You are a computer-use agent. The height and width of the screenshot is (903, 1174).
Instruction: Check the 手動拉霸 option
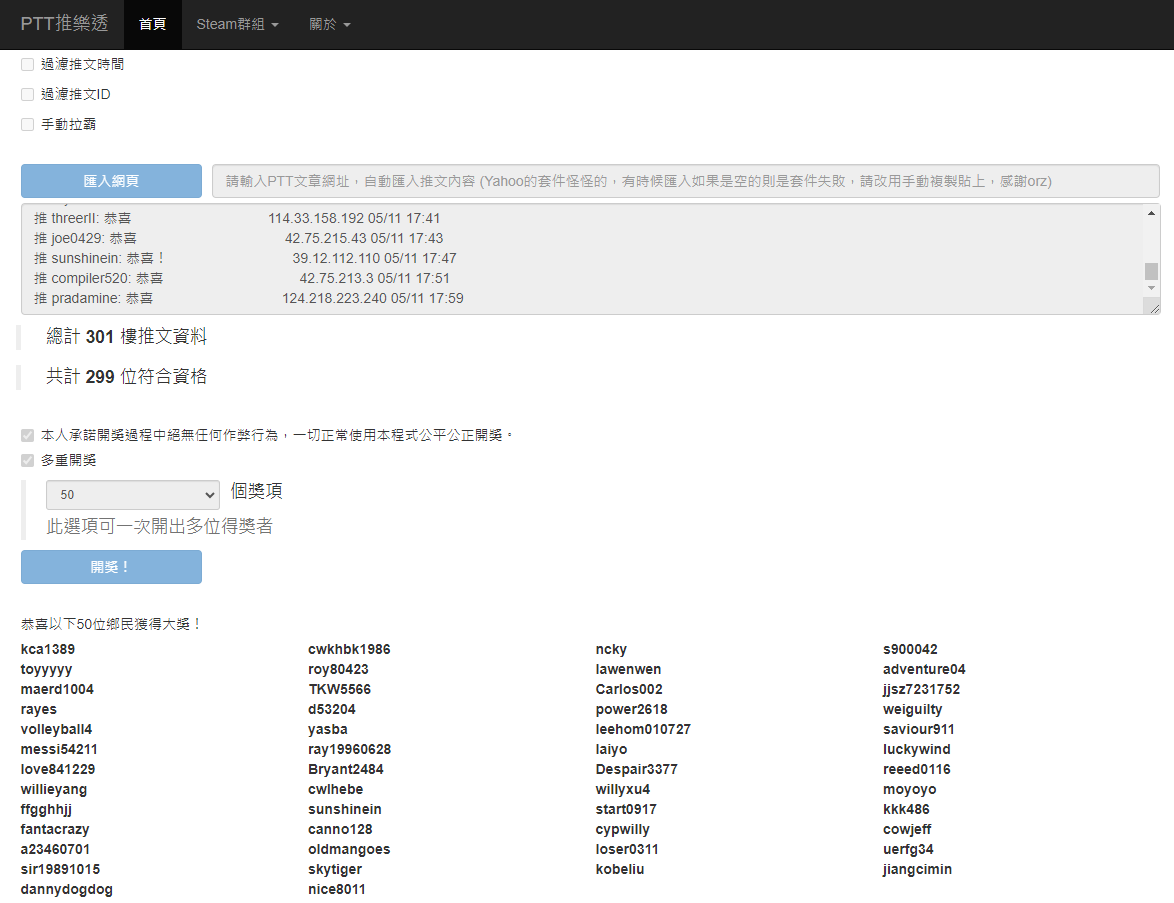tap(28, 124)
